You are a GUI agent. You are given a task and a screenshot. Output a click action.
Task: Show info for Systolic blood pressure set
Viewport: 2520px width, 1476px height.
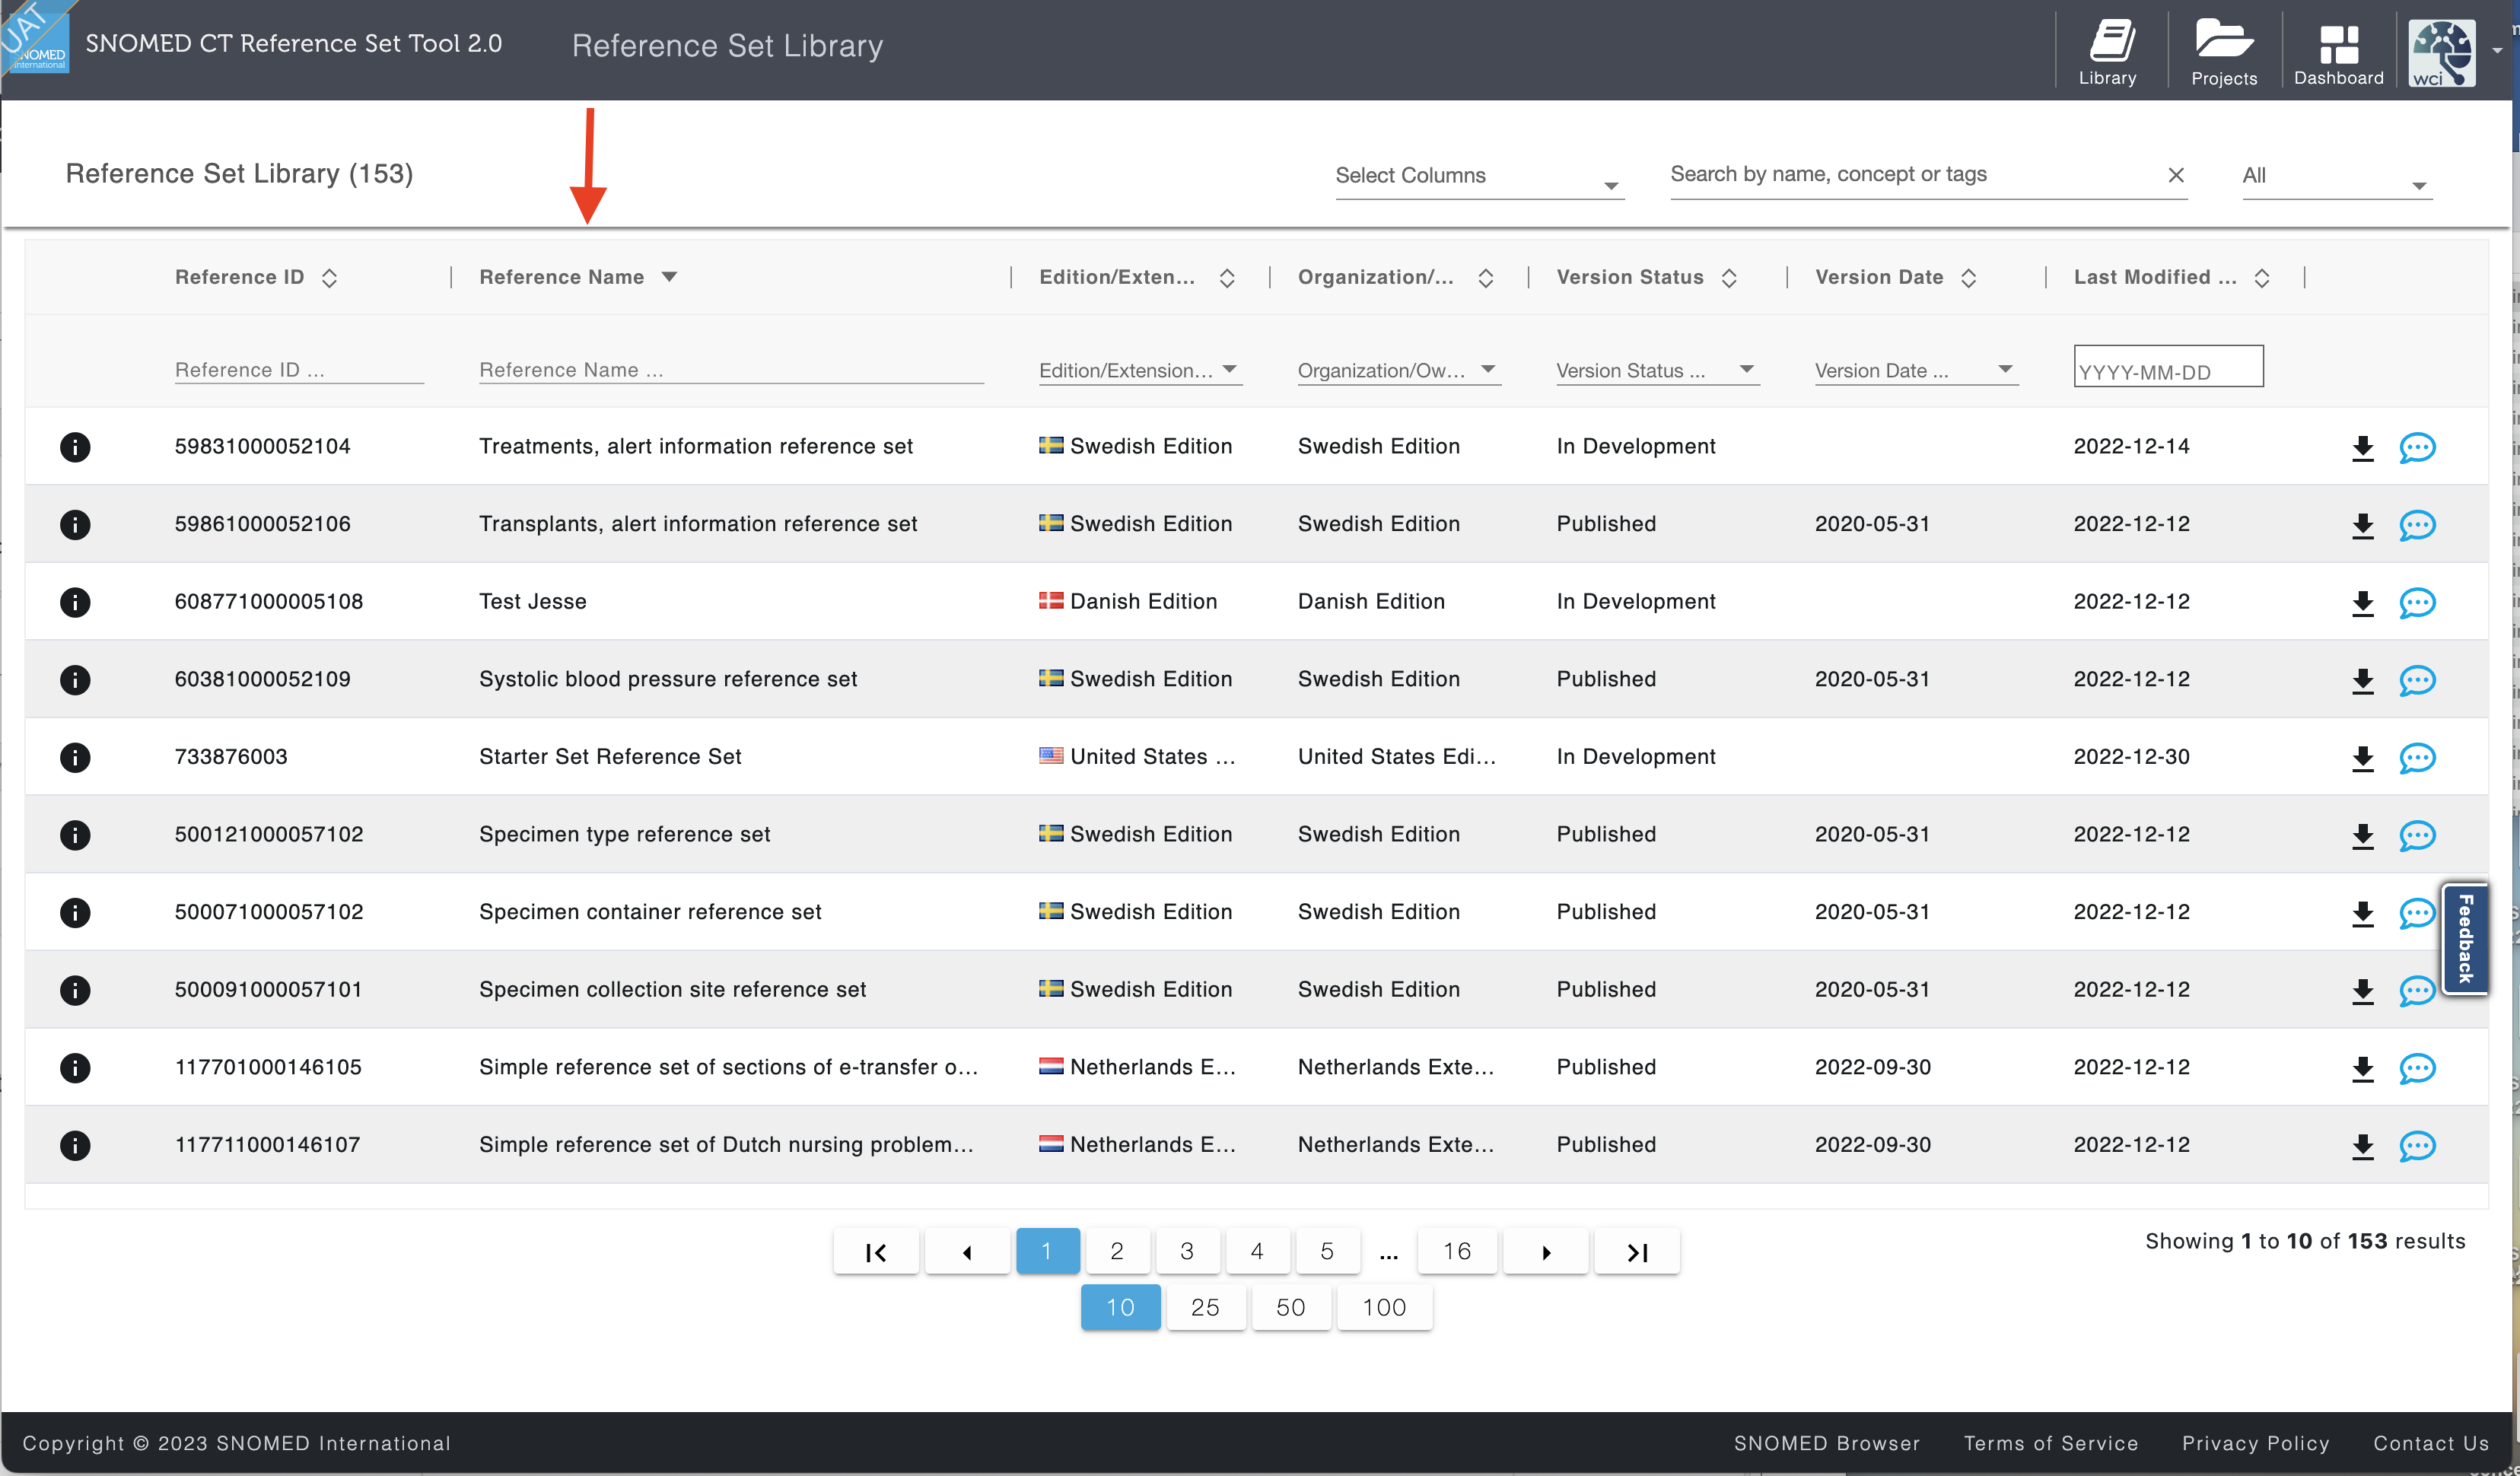tap(75, 680)
